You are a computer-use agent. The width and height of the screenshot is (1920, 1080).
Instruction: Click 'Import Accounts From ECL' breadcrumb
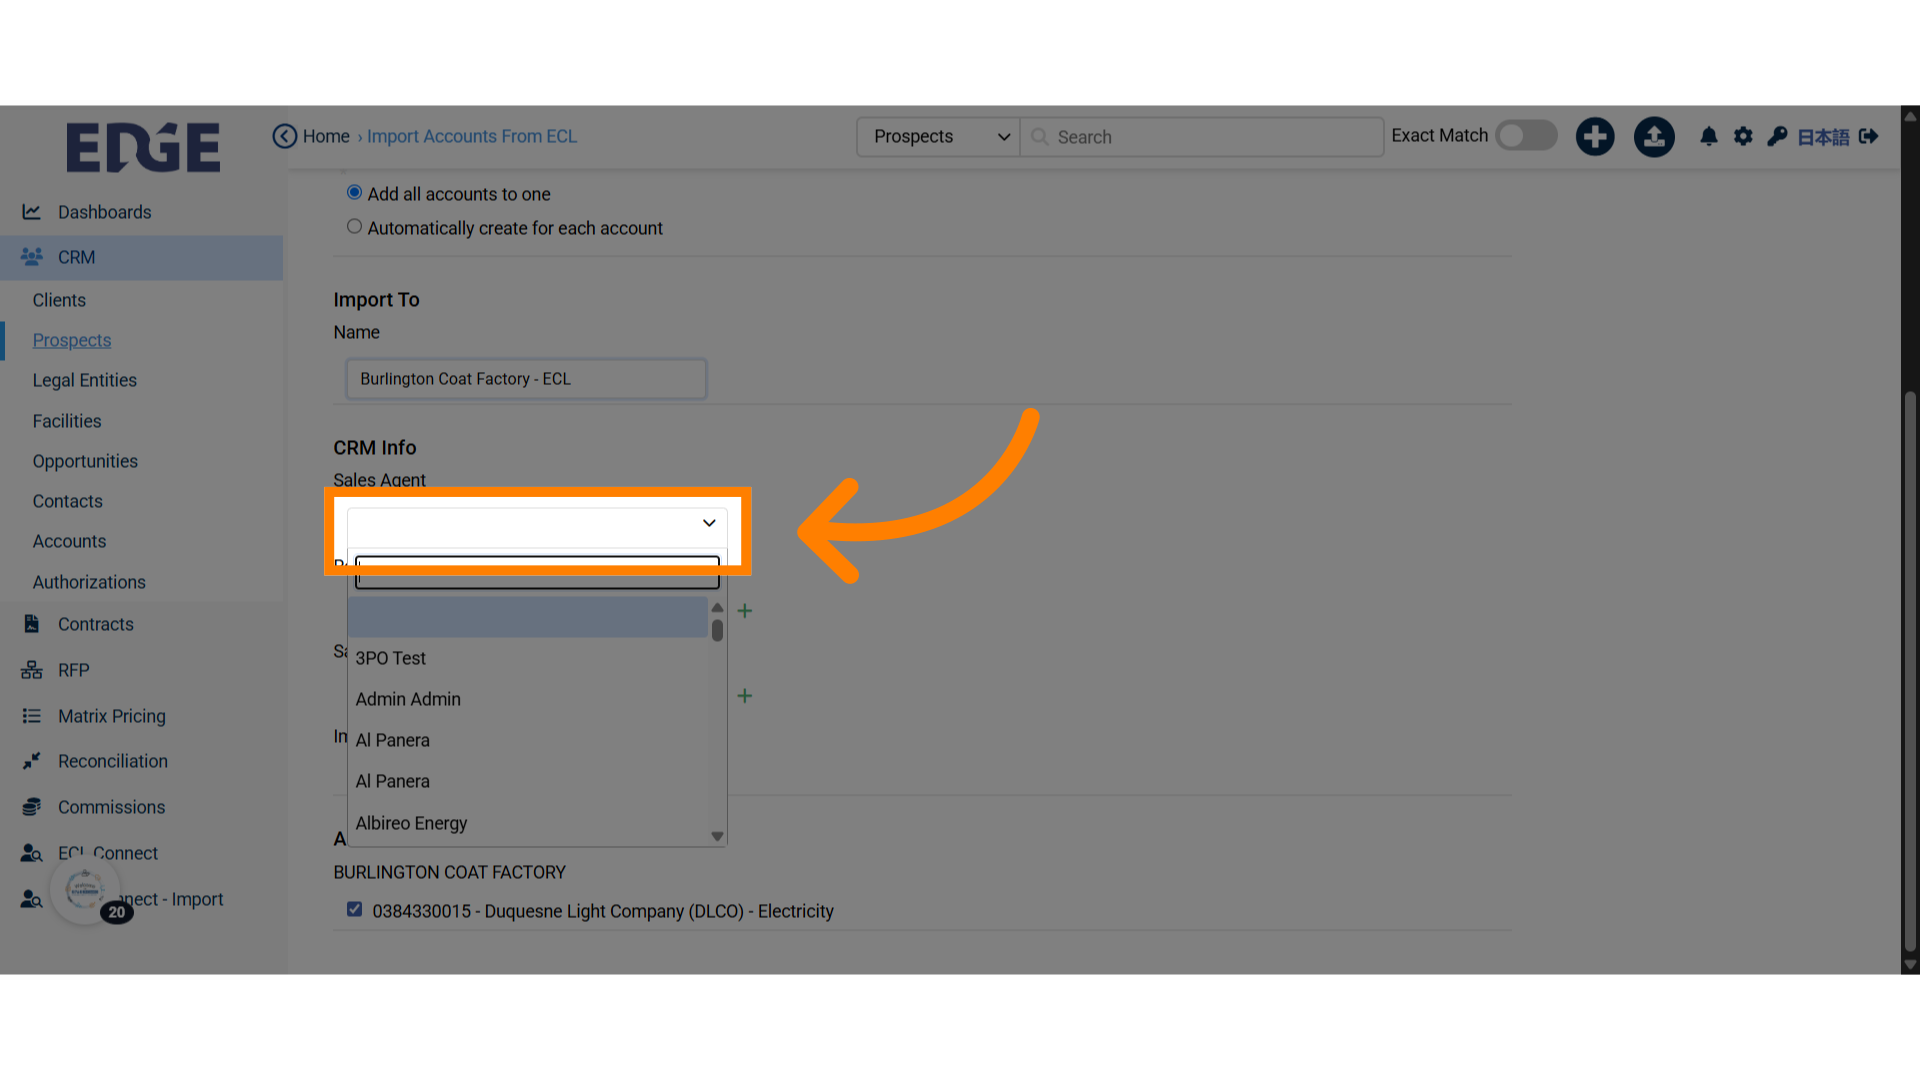pyautogui.click(x=472, y=136)
